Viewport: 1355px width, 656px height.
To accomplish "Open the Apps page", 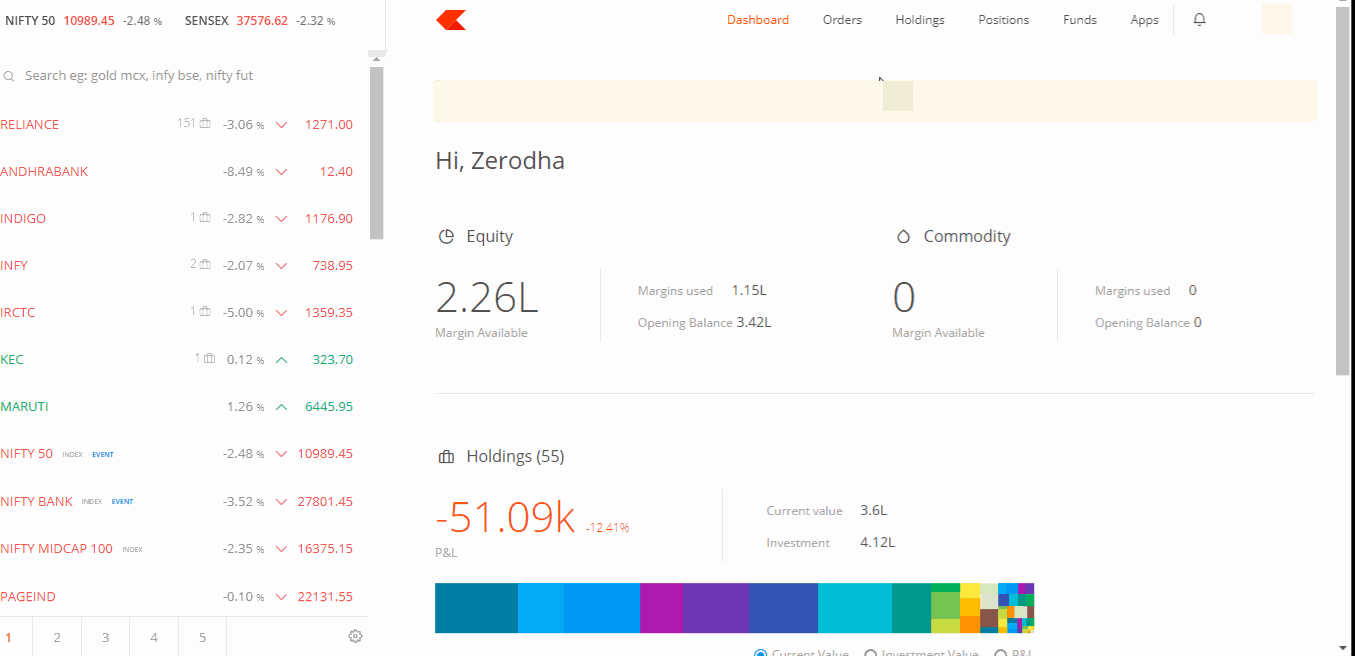I will click(1145, 20).
